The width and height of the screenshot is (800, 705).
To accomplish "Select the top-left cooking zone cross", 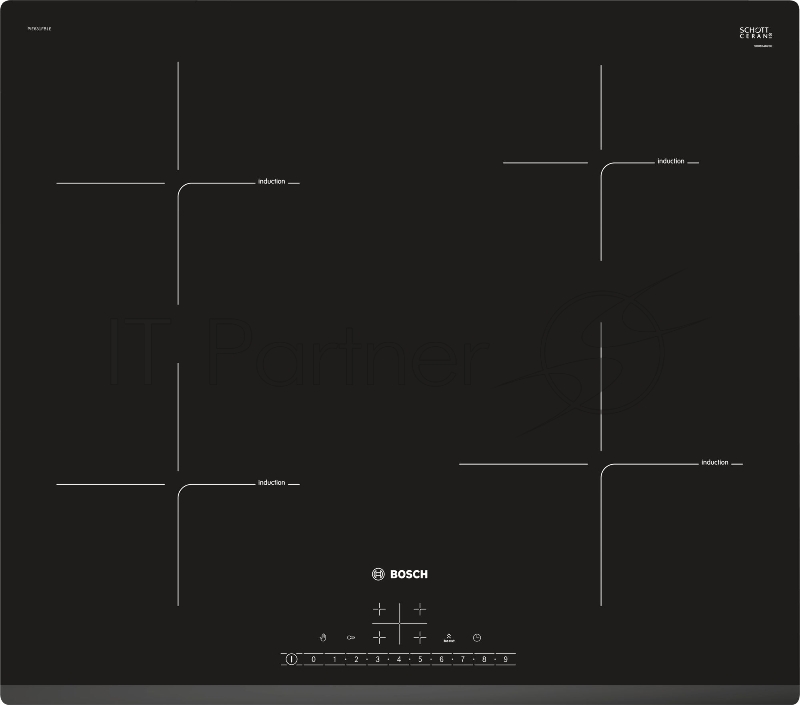I will click(x=379, y=609).
